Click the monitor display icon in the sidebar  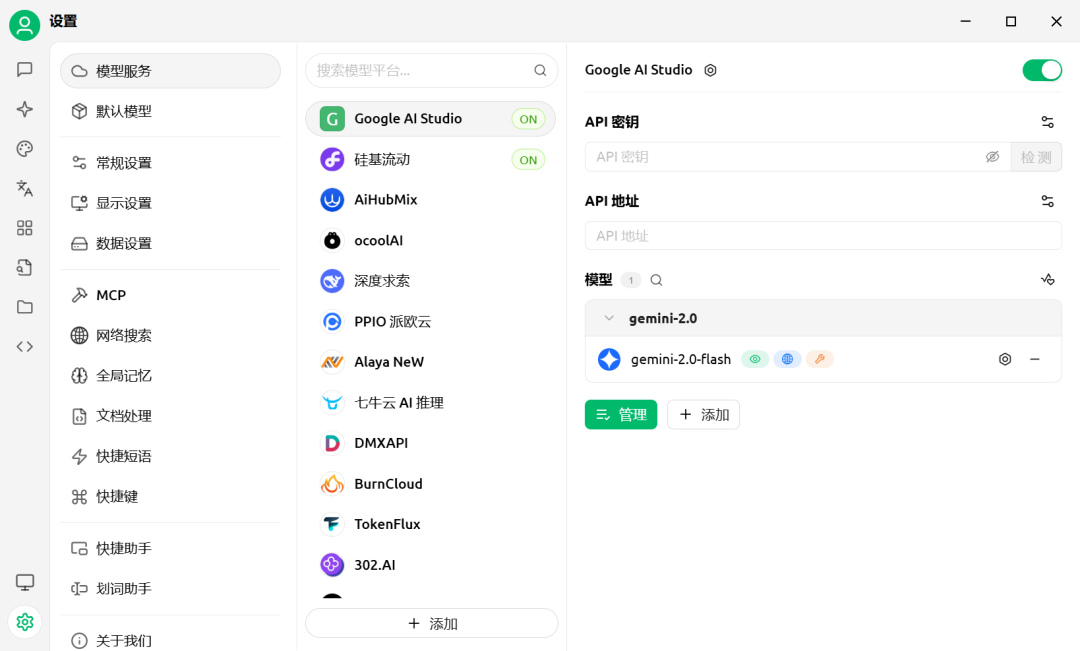(25, 582)
